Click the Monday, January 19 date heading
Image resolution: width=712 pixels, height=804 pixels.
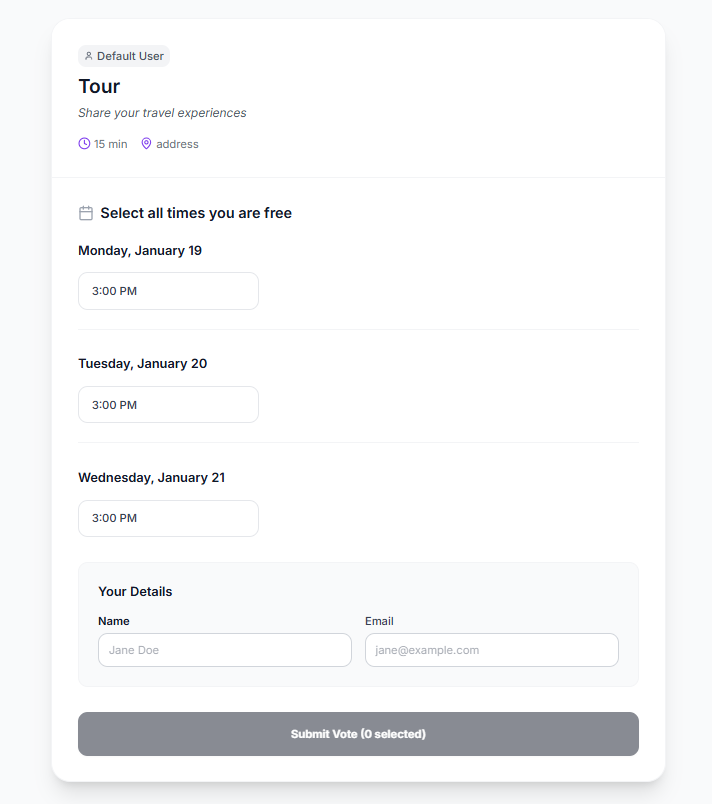[x=140, y=250]
